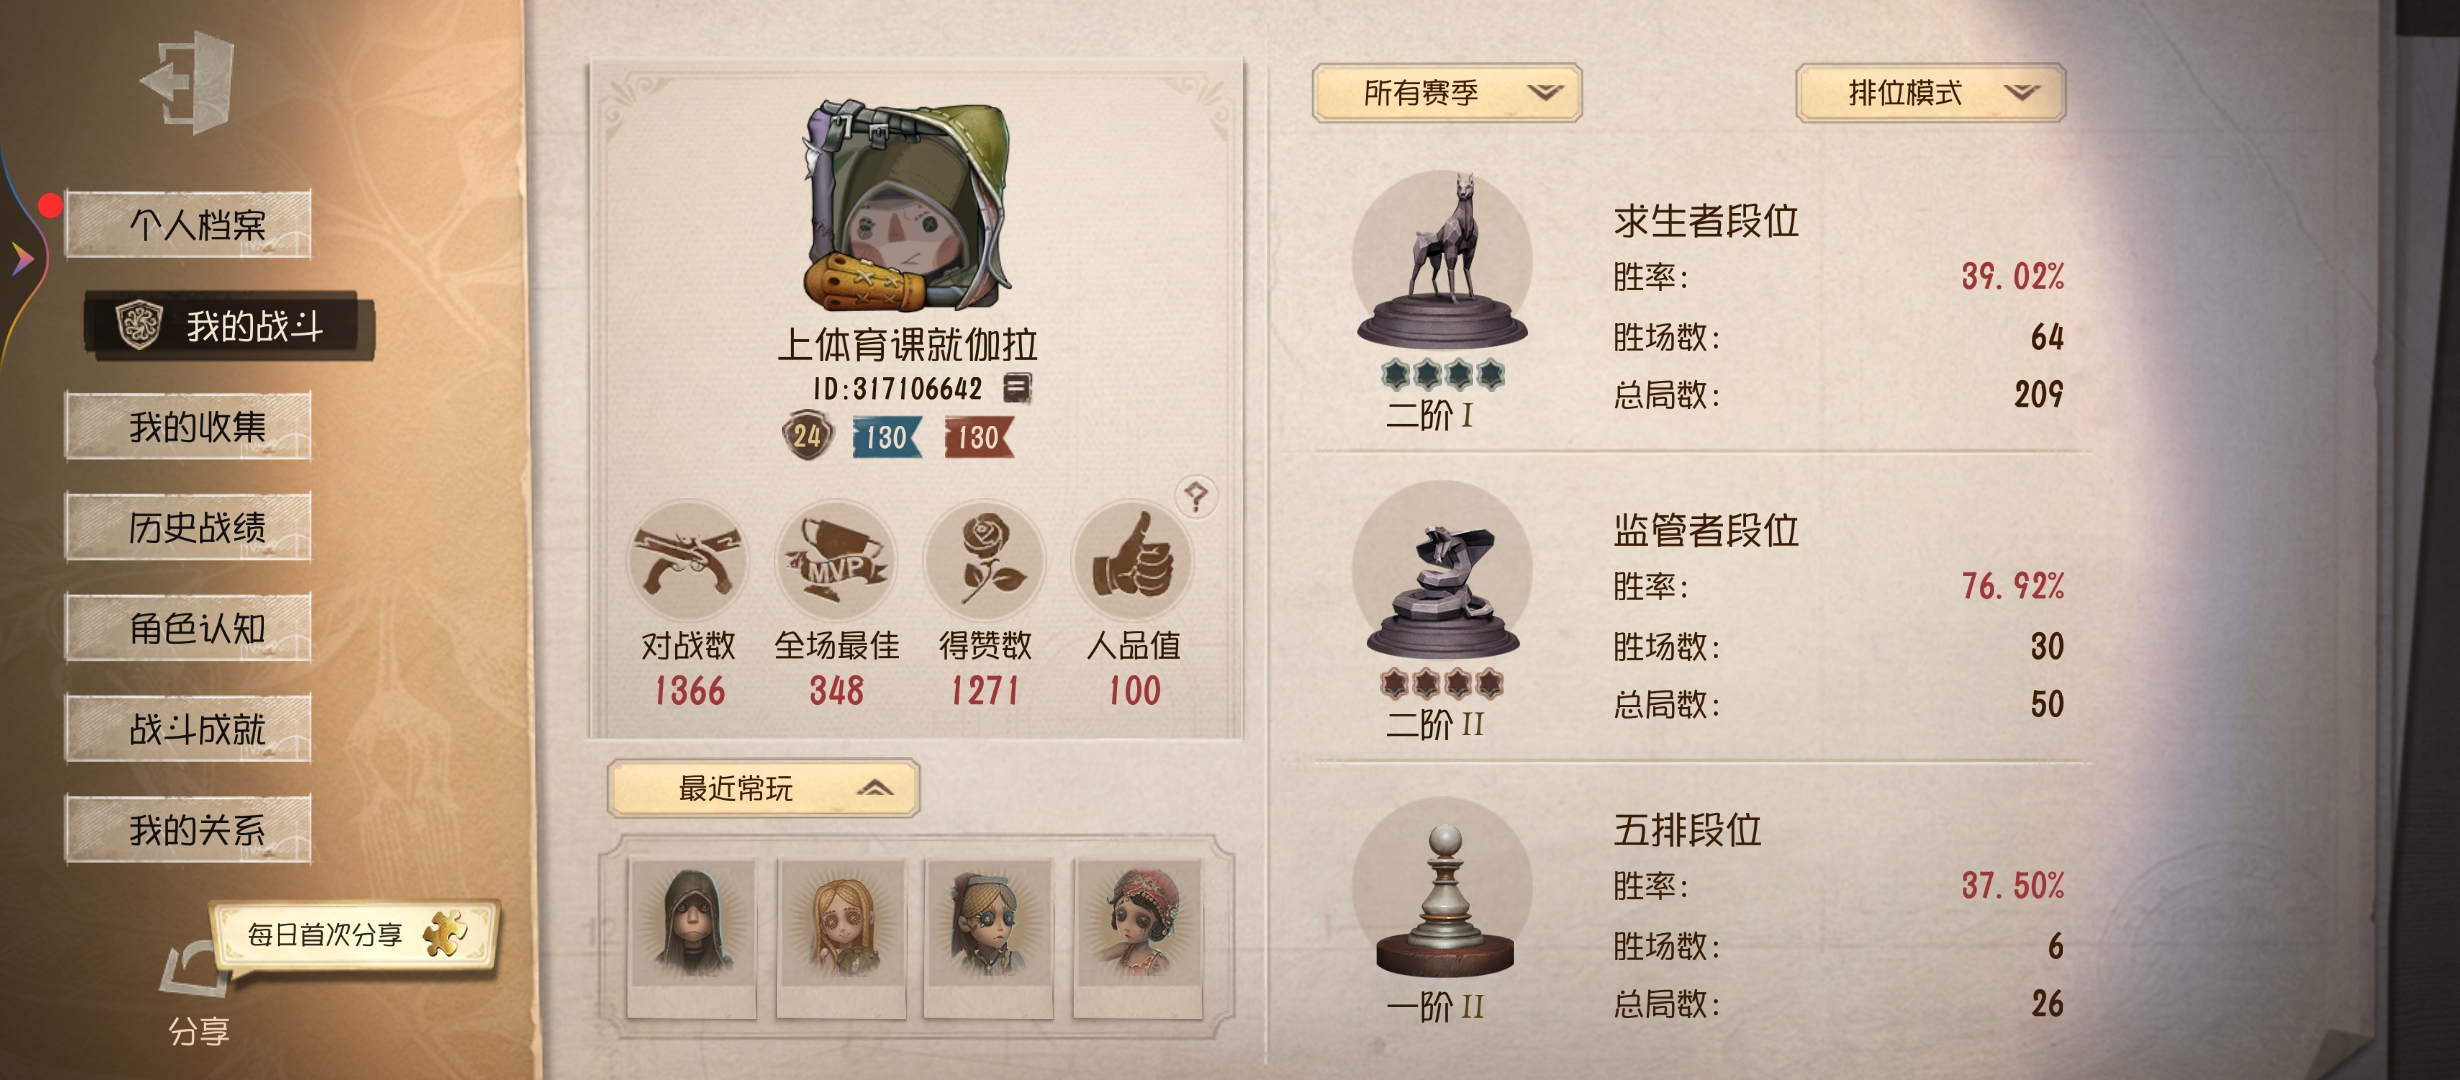Open the 我的收集 section

pos(188,427)
